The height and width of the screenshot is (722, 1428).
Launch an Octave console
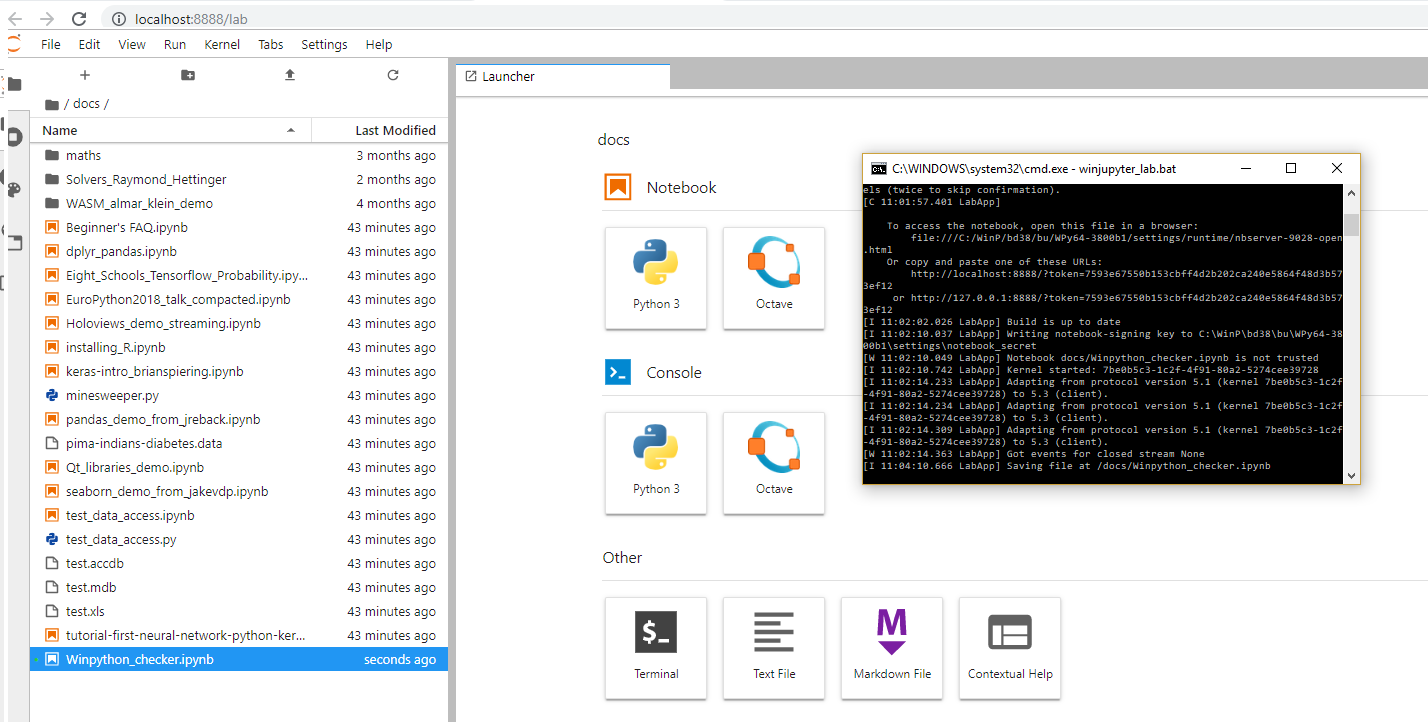coord(773,463)
